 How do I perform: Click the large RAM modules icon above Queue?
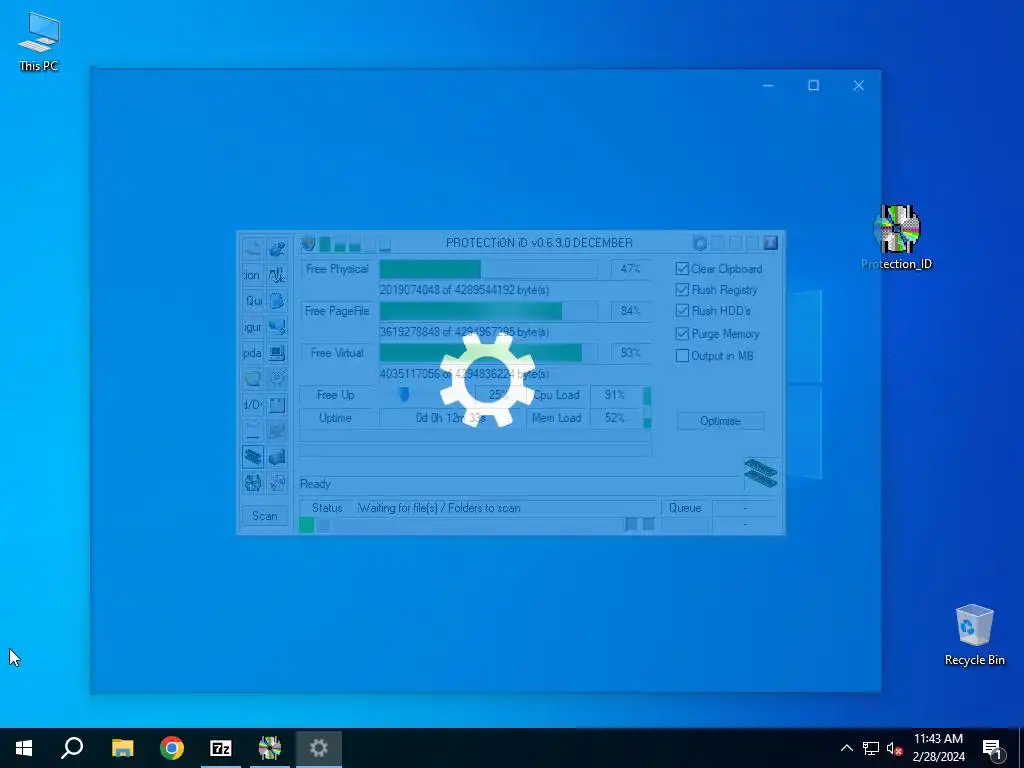(761, 473)
